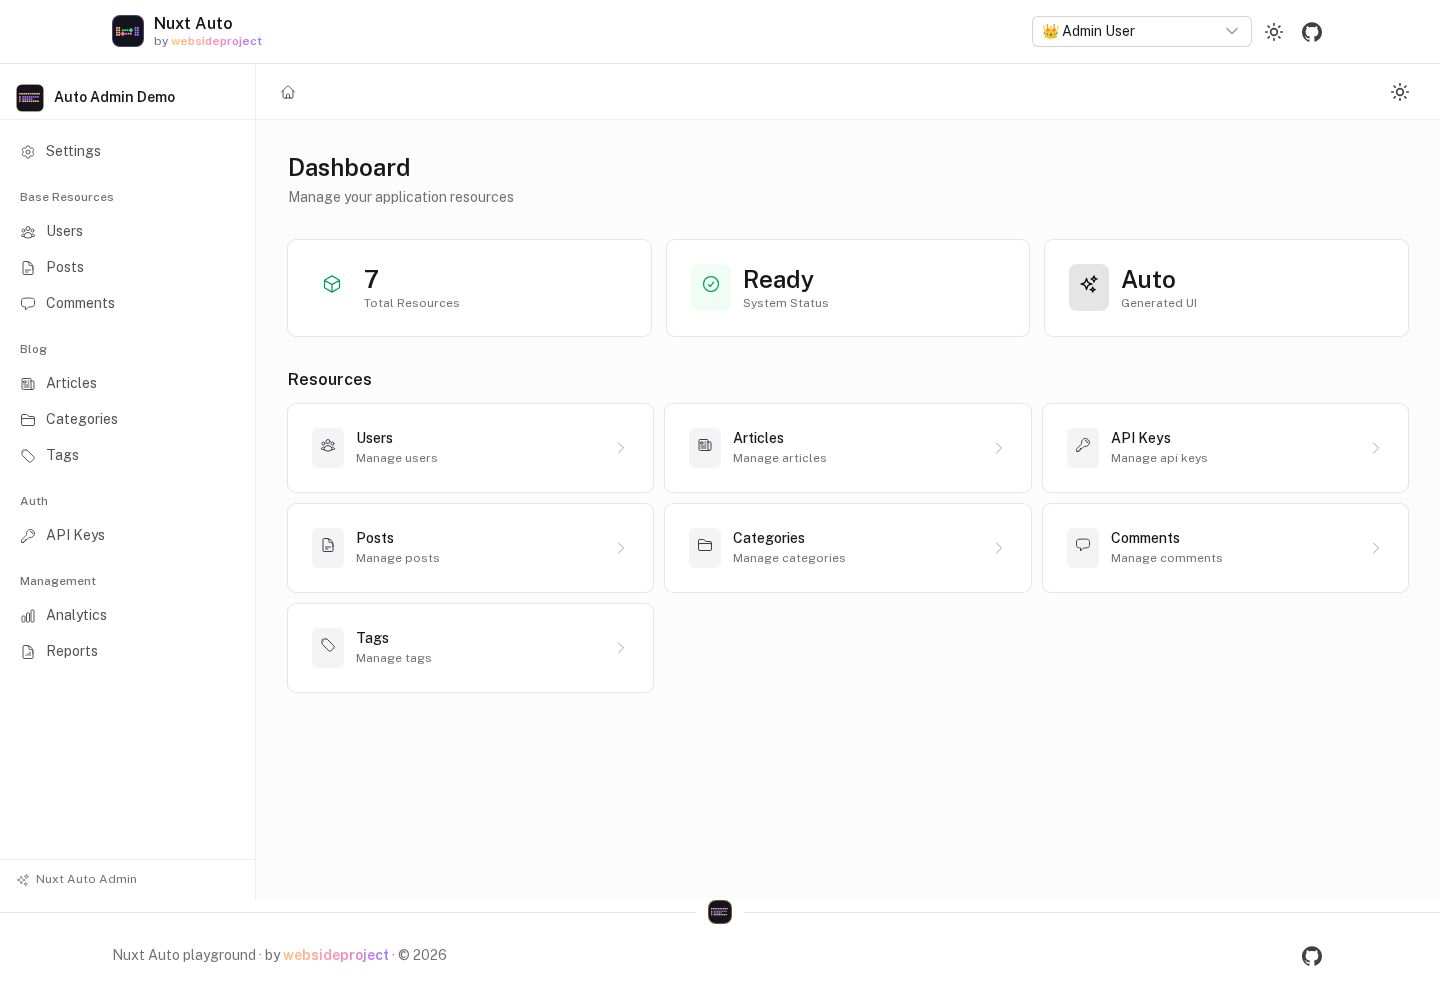Click the Comments card bubble icon
1440x988 pixels.
tap(1083, 546)
